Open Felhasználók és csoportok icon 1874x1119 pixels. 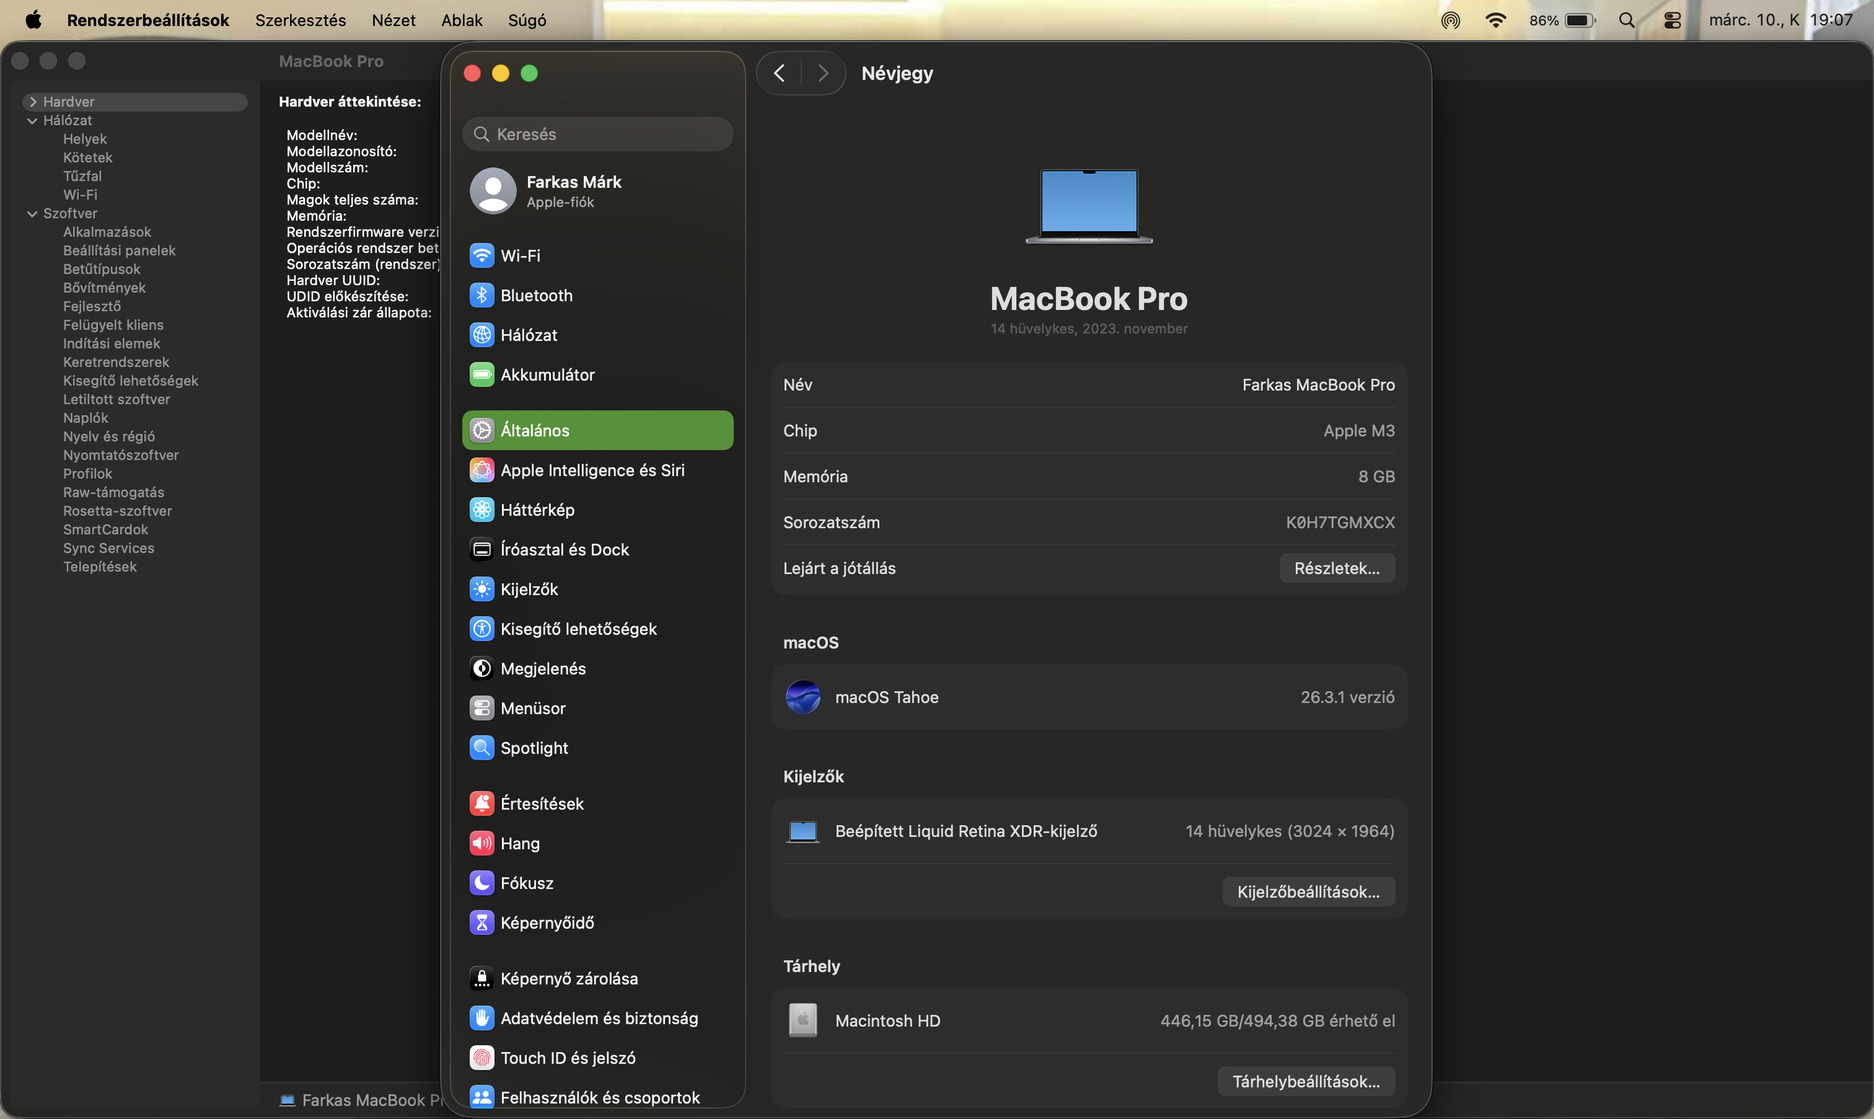(481, 1097)
